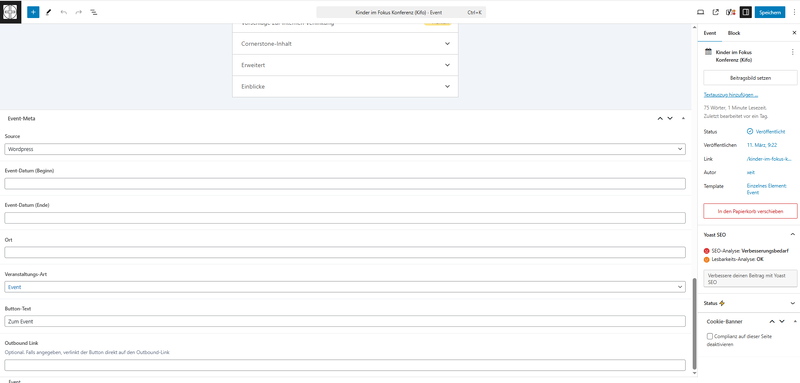
Task: Click Textauszug hinzufügen link
Action: (x=731, y=95)
